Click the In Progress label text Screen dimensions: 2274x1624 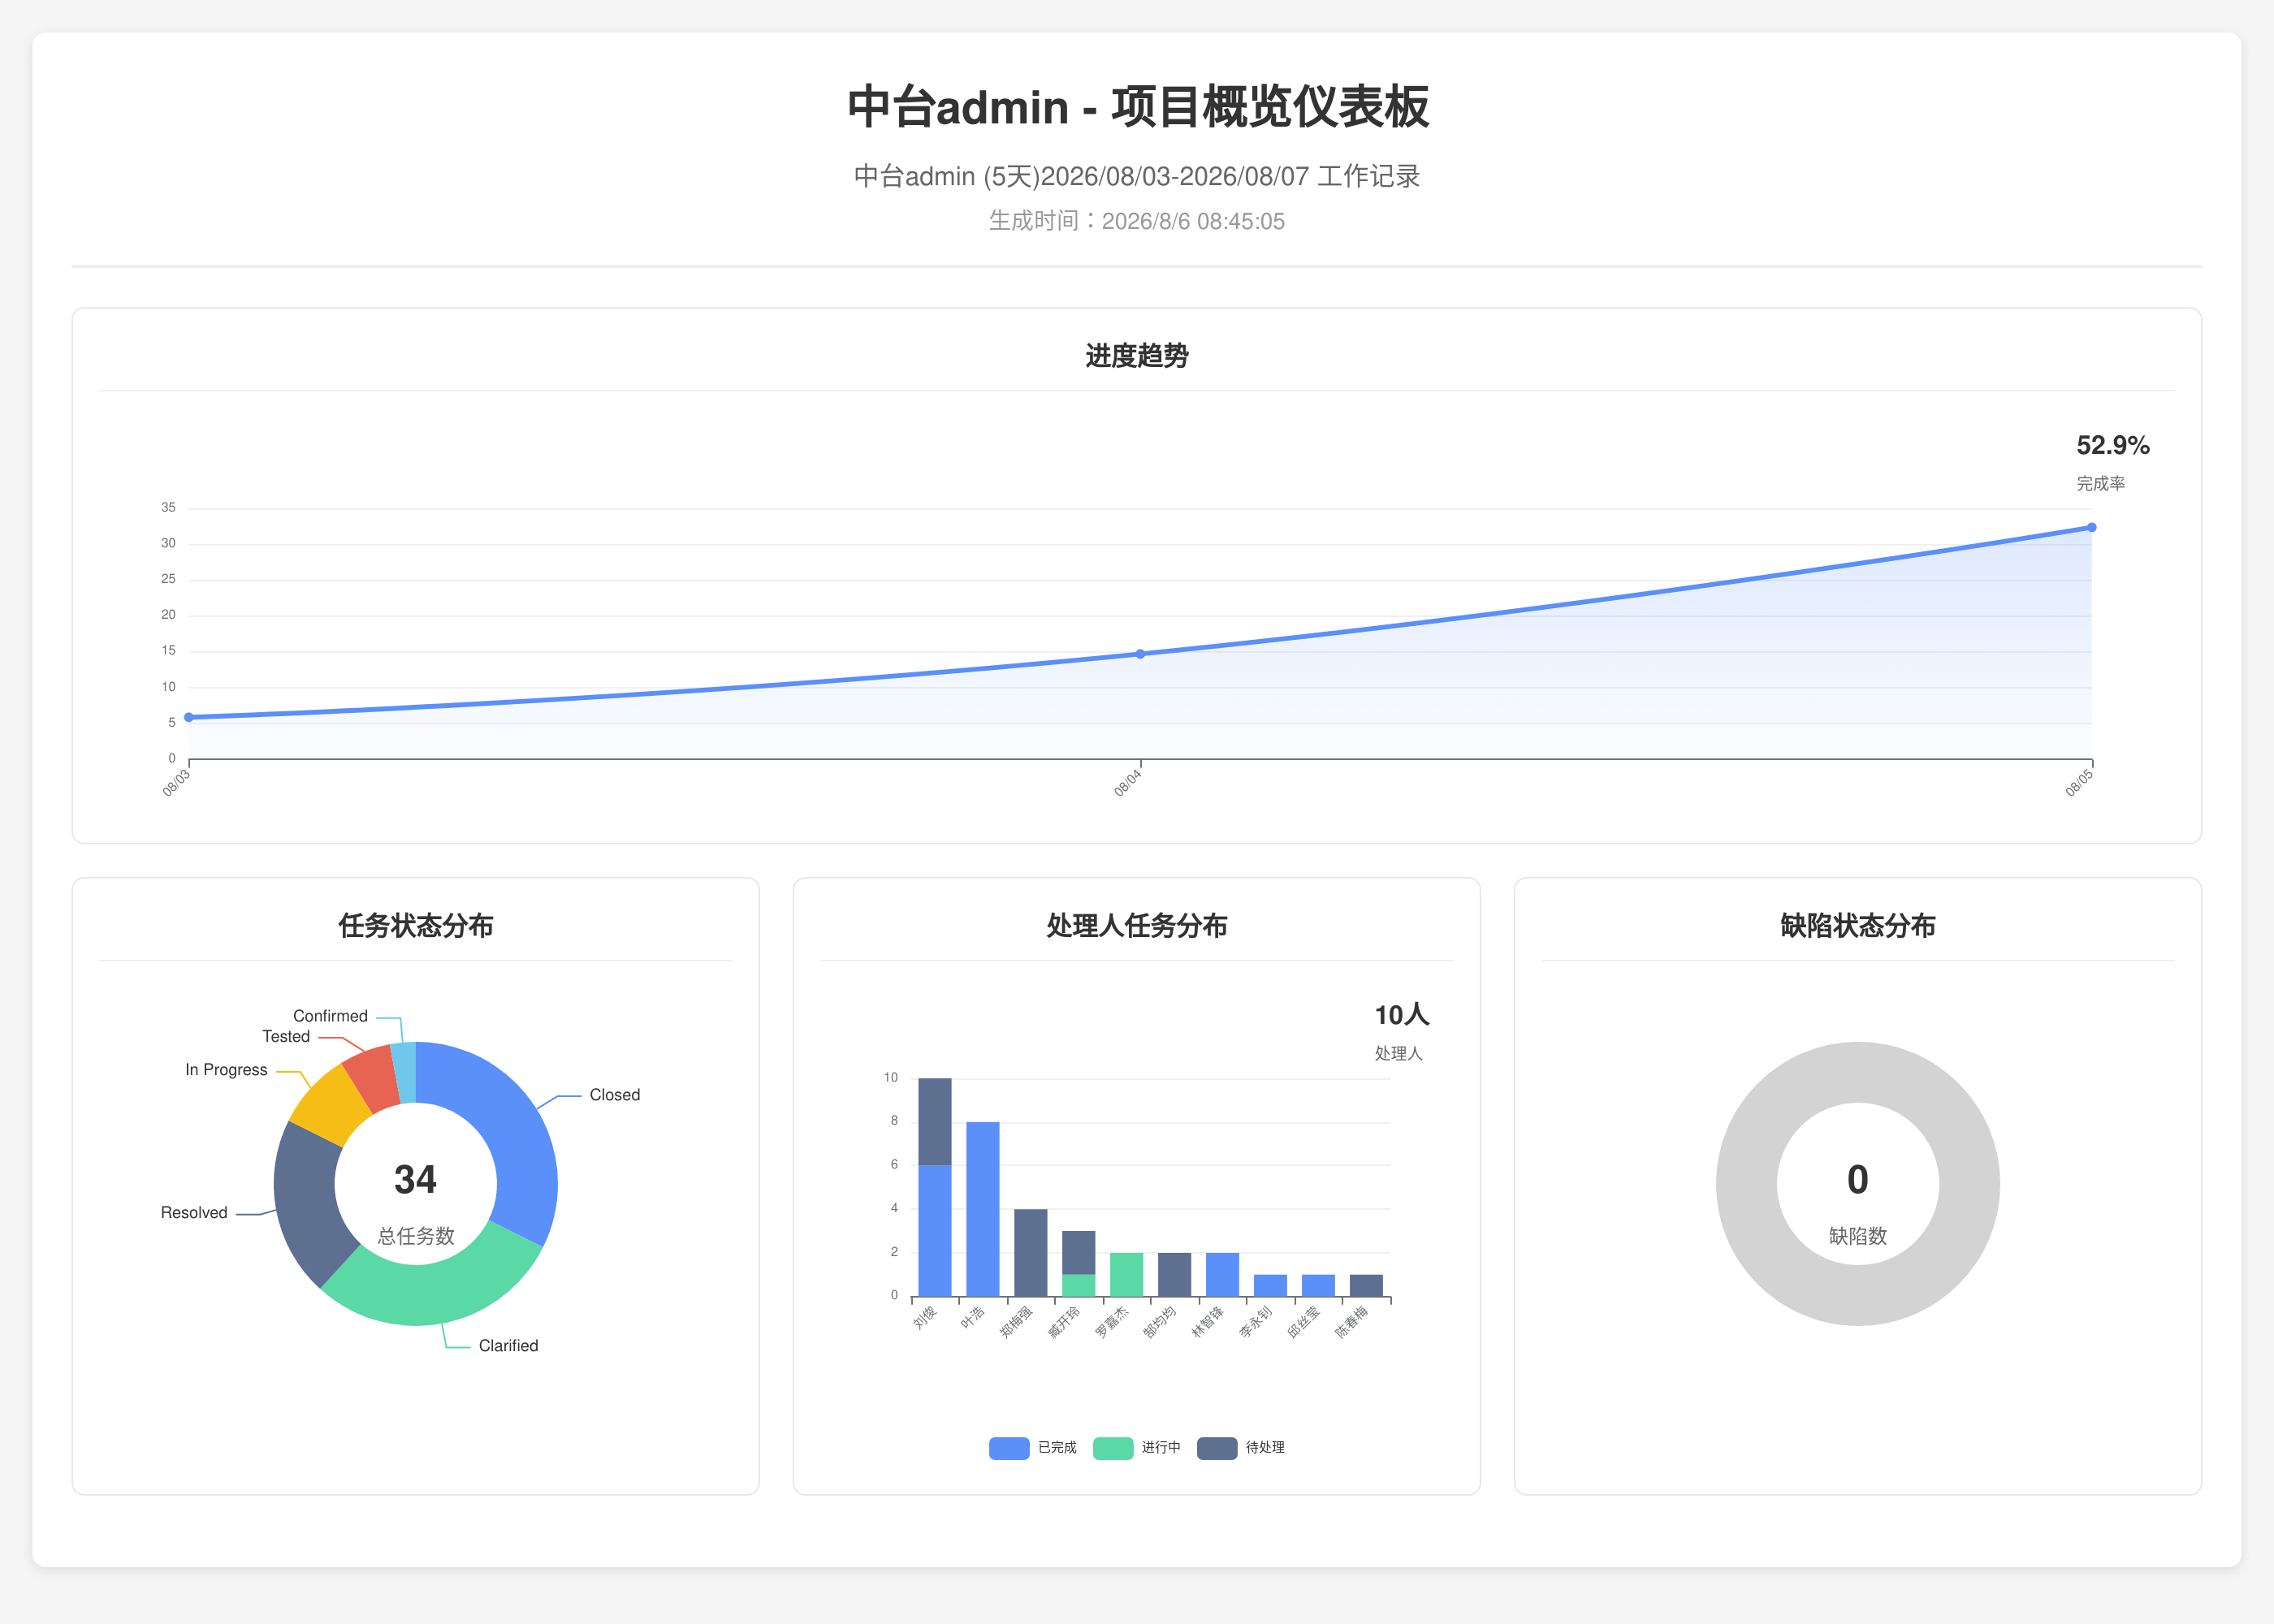(x=226, y=1070)
